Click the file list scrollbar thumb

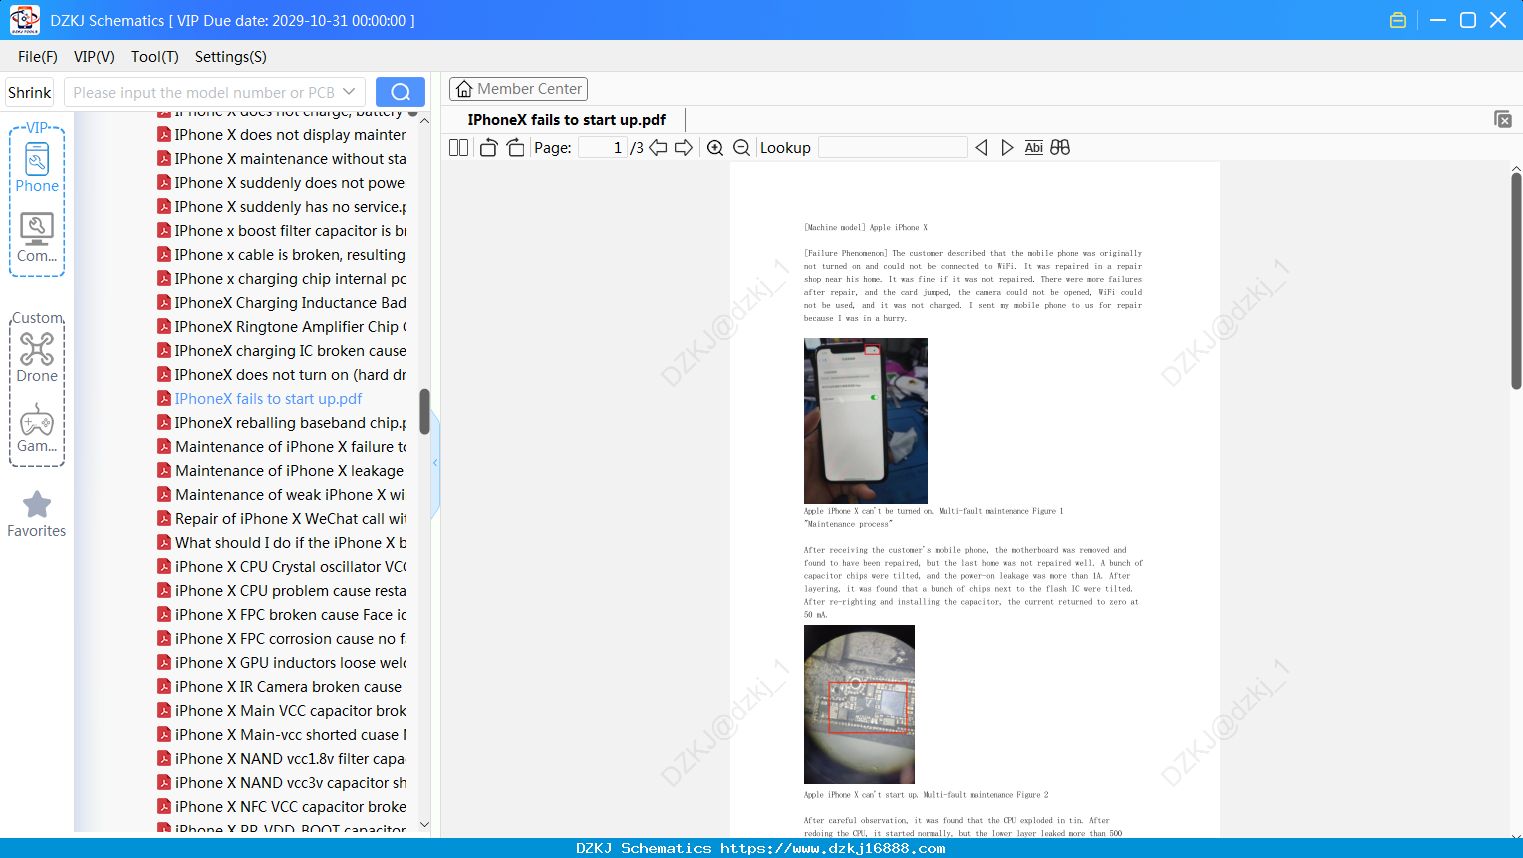tap(424, 412)
